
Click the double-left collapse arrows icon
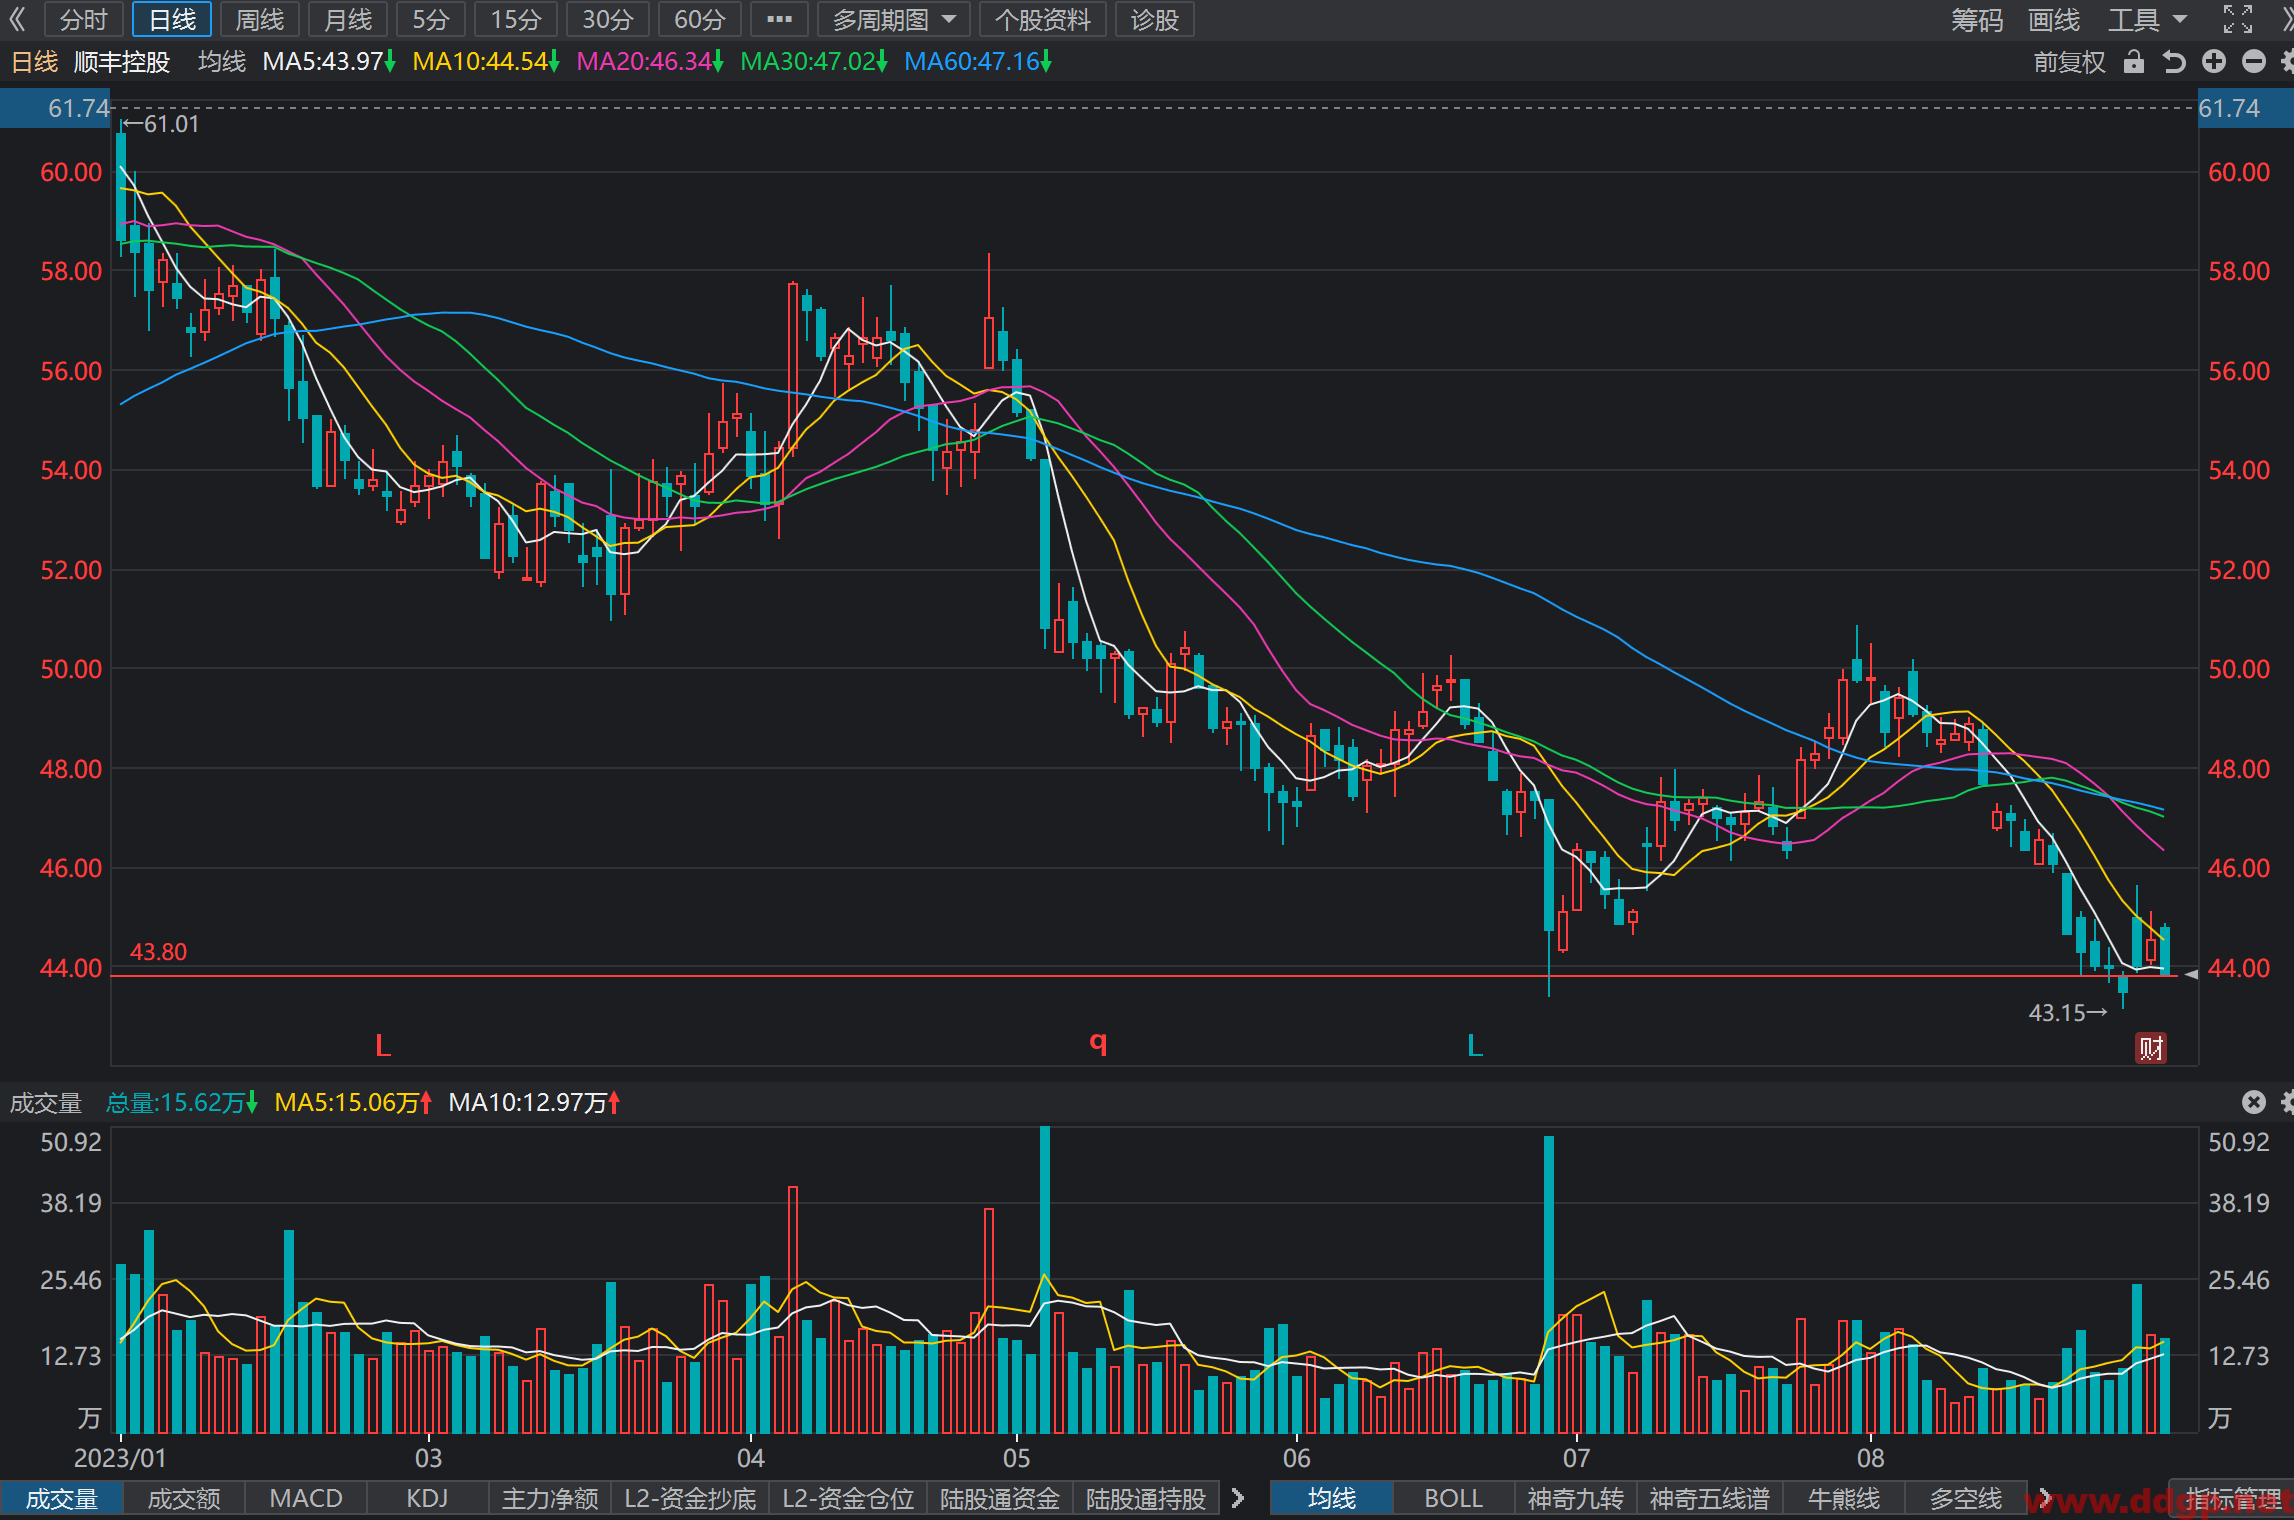click(x=18, y=19)
